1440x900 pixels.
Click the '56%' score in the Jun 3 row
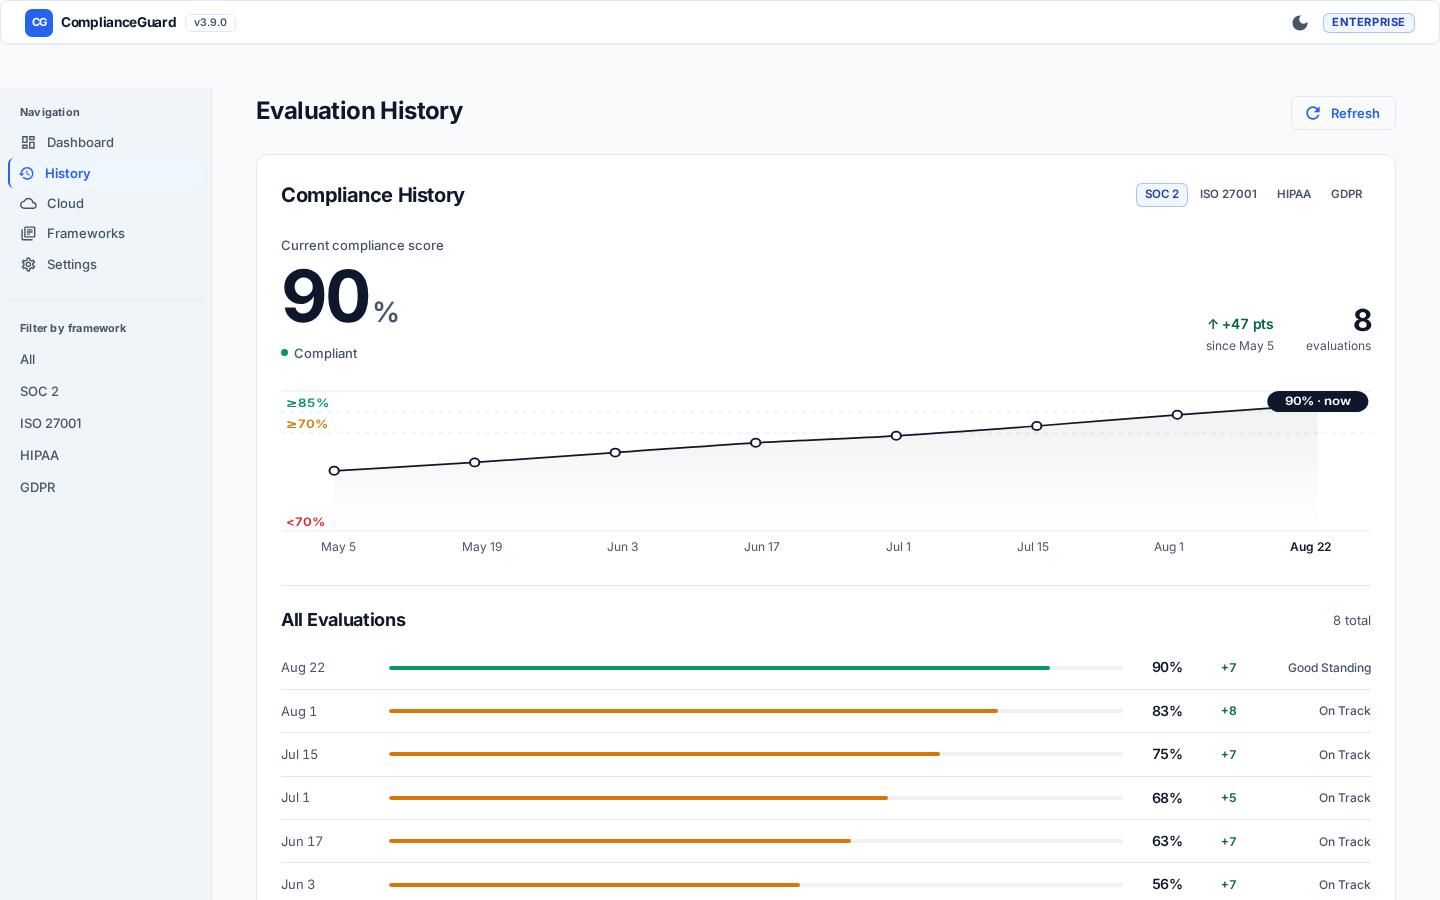pyautogui.click(x=1167, y=885)
